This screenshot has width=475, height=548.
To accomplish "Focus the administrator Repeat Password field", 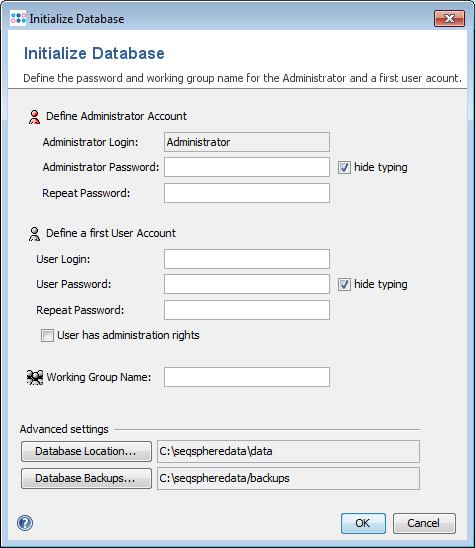I will pos(247,193).
